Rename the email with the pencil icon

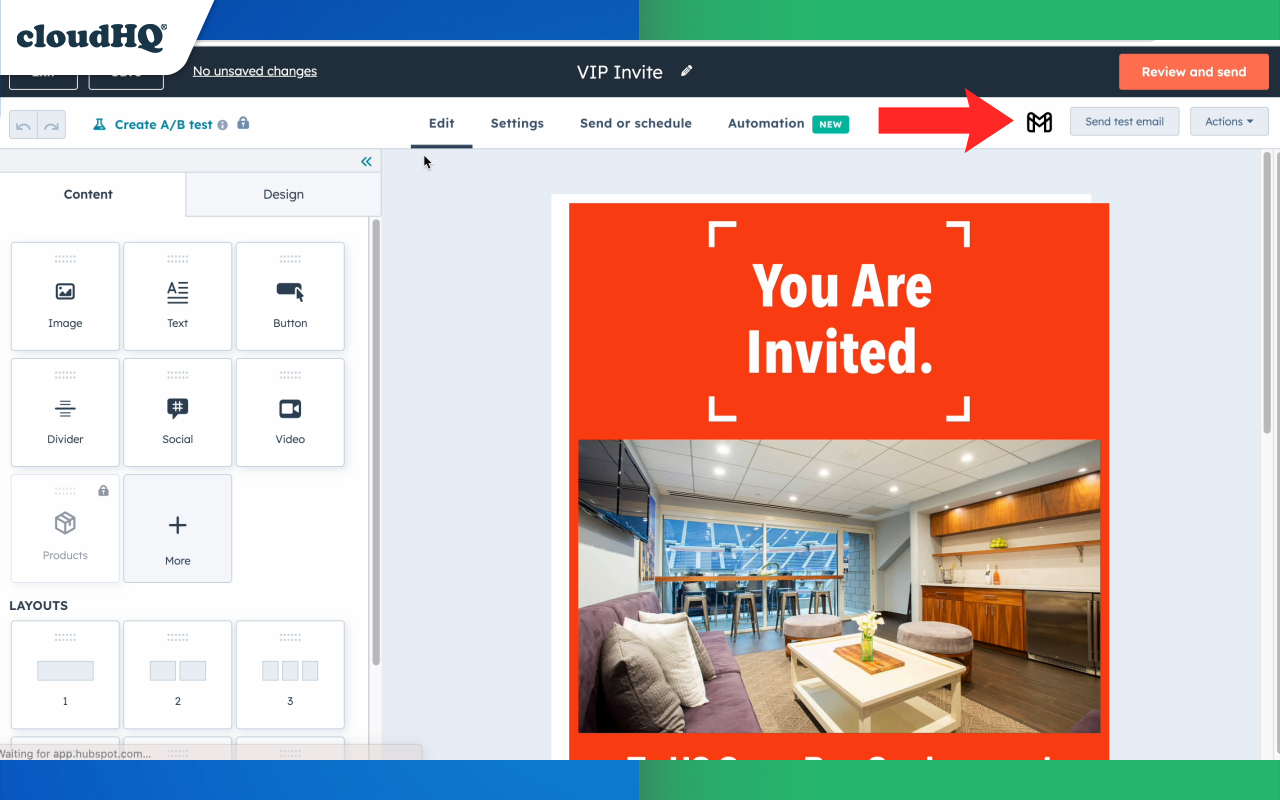[x=686, y=71]
